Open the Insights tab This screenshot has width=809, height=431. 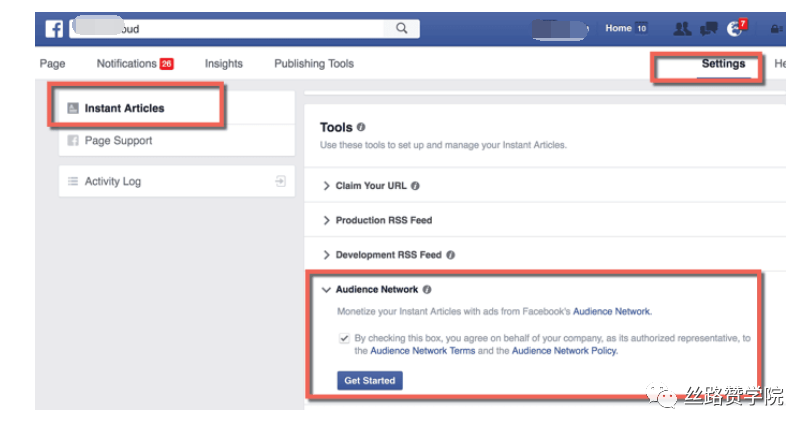[x=223, y=63]
